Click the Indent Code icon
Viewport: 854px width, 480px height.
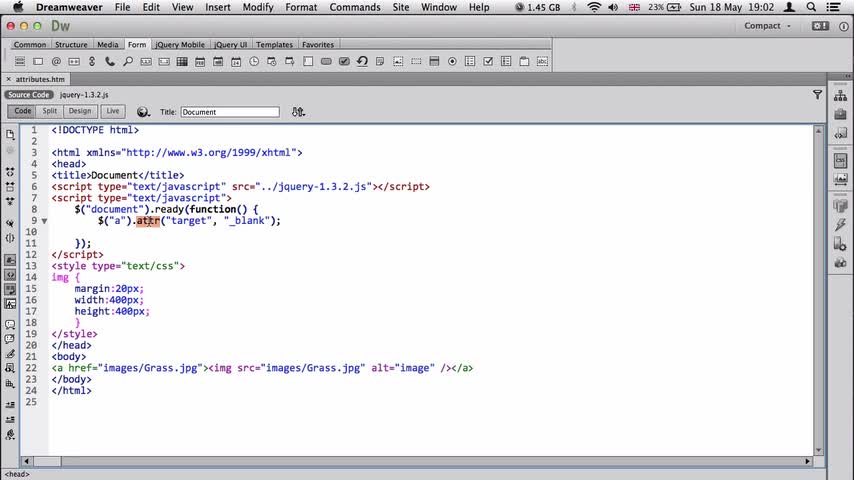click(10, 405)
